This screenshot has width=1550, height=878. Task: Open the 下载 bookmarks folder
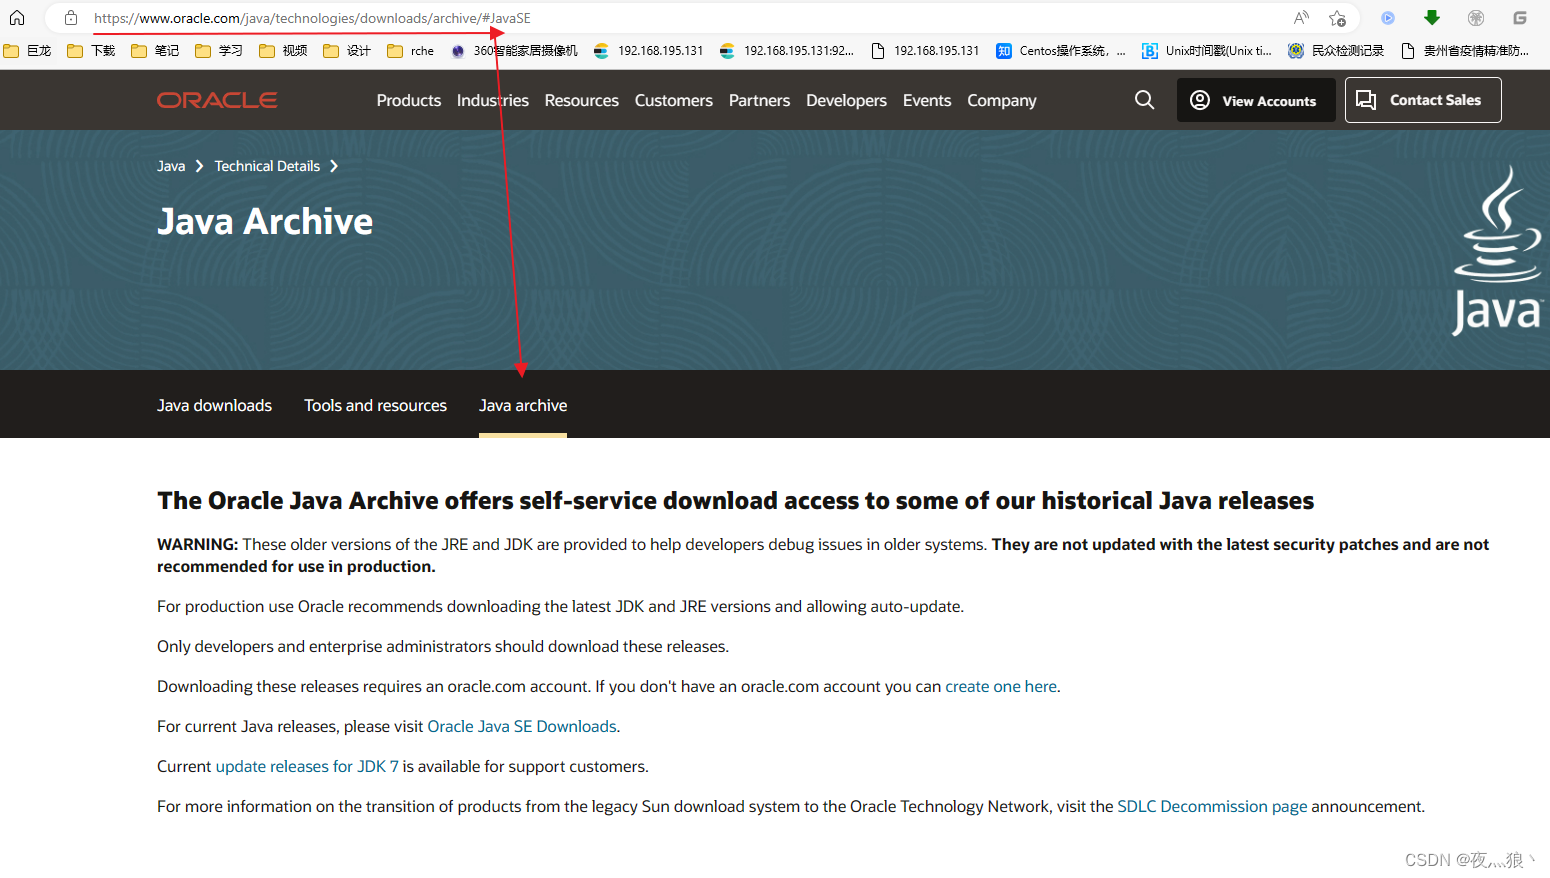91,51
